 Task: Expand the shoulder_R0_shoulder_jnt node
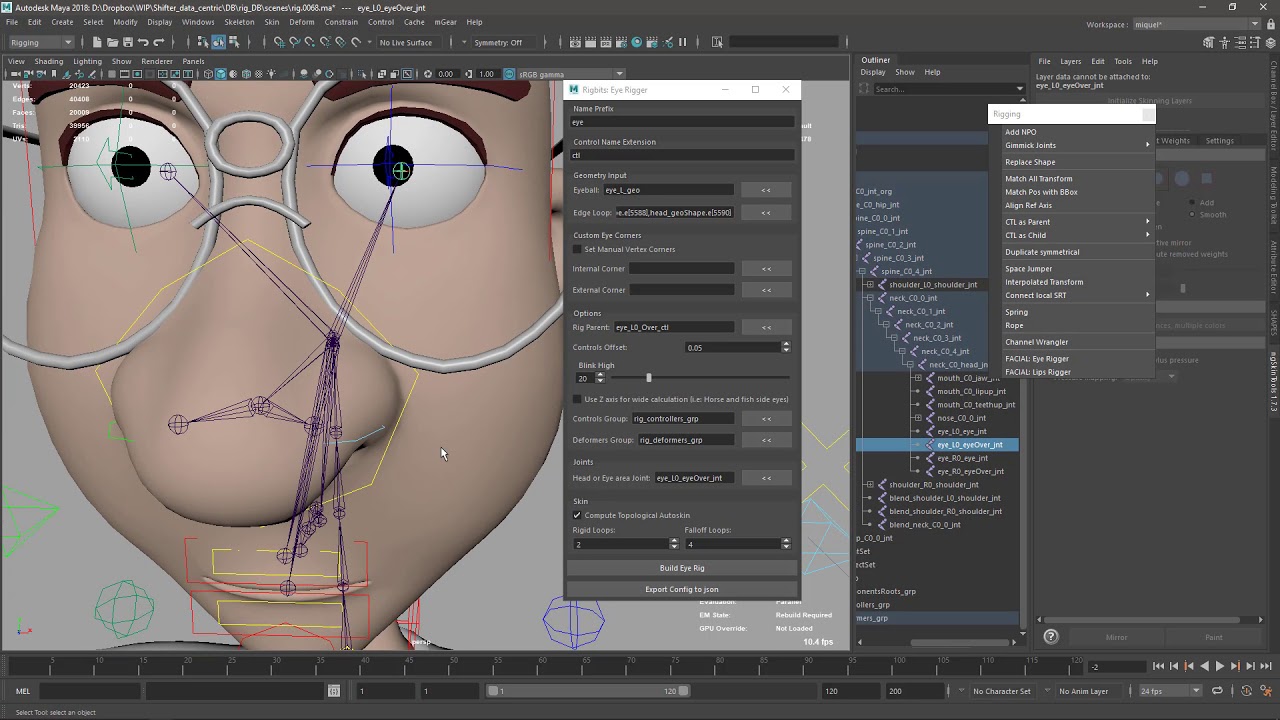(x=869, y=485)
